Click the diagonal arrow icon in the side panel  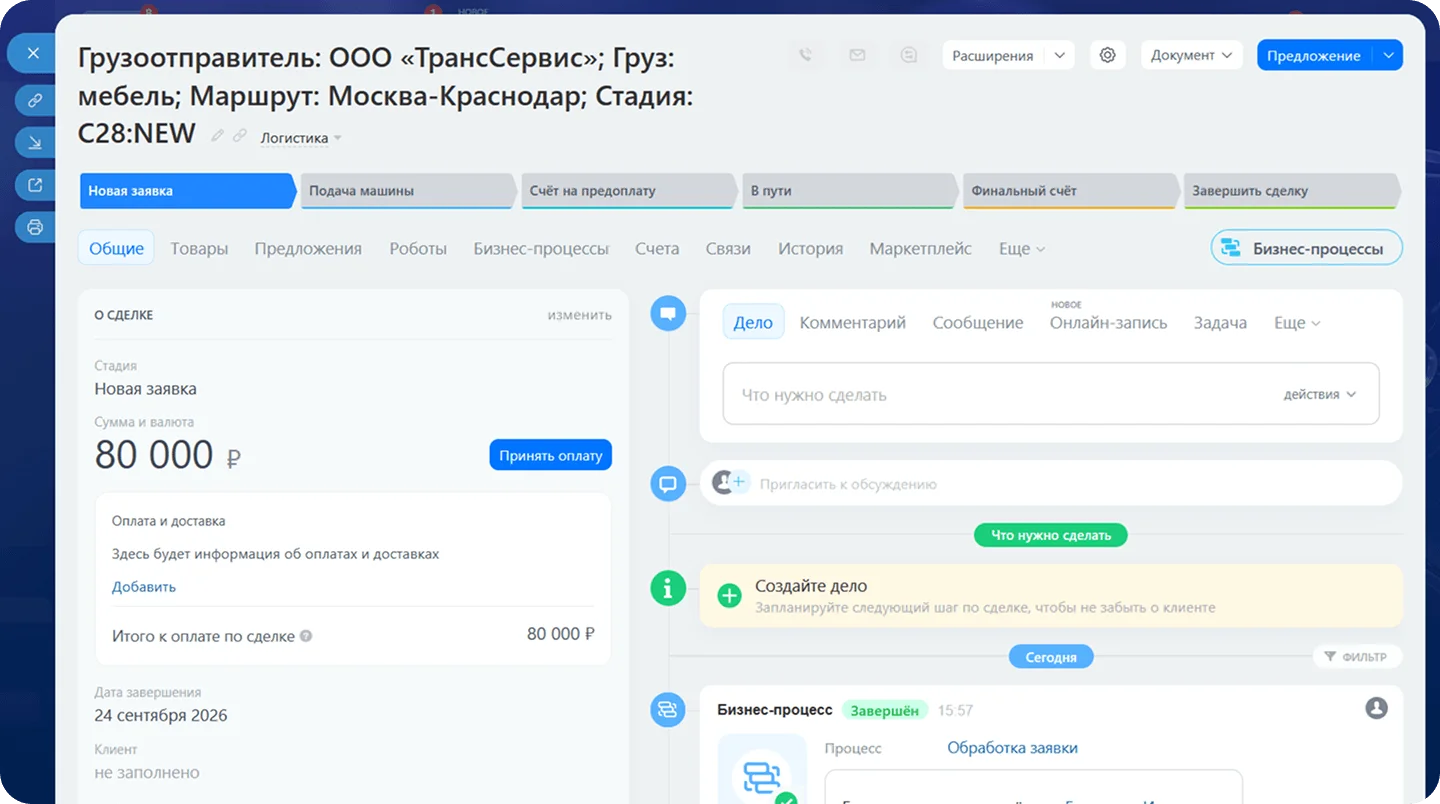(34, 143)
